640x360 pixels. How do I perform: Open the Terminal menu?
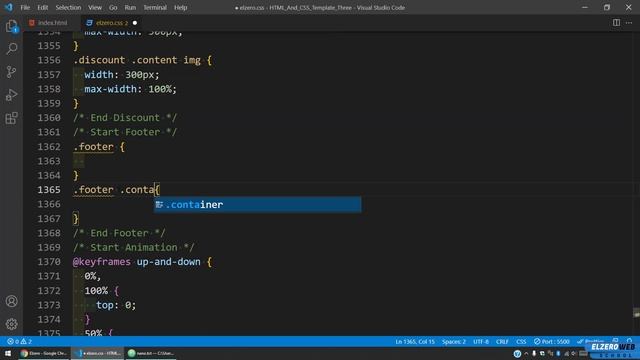155,7
